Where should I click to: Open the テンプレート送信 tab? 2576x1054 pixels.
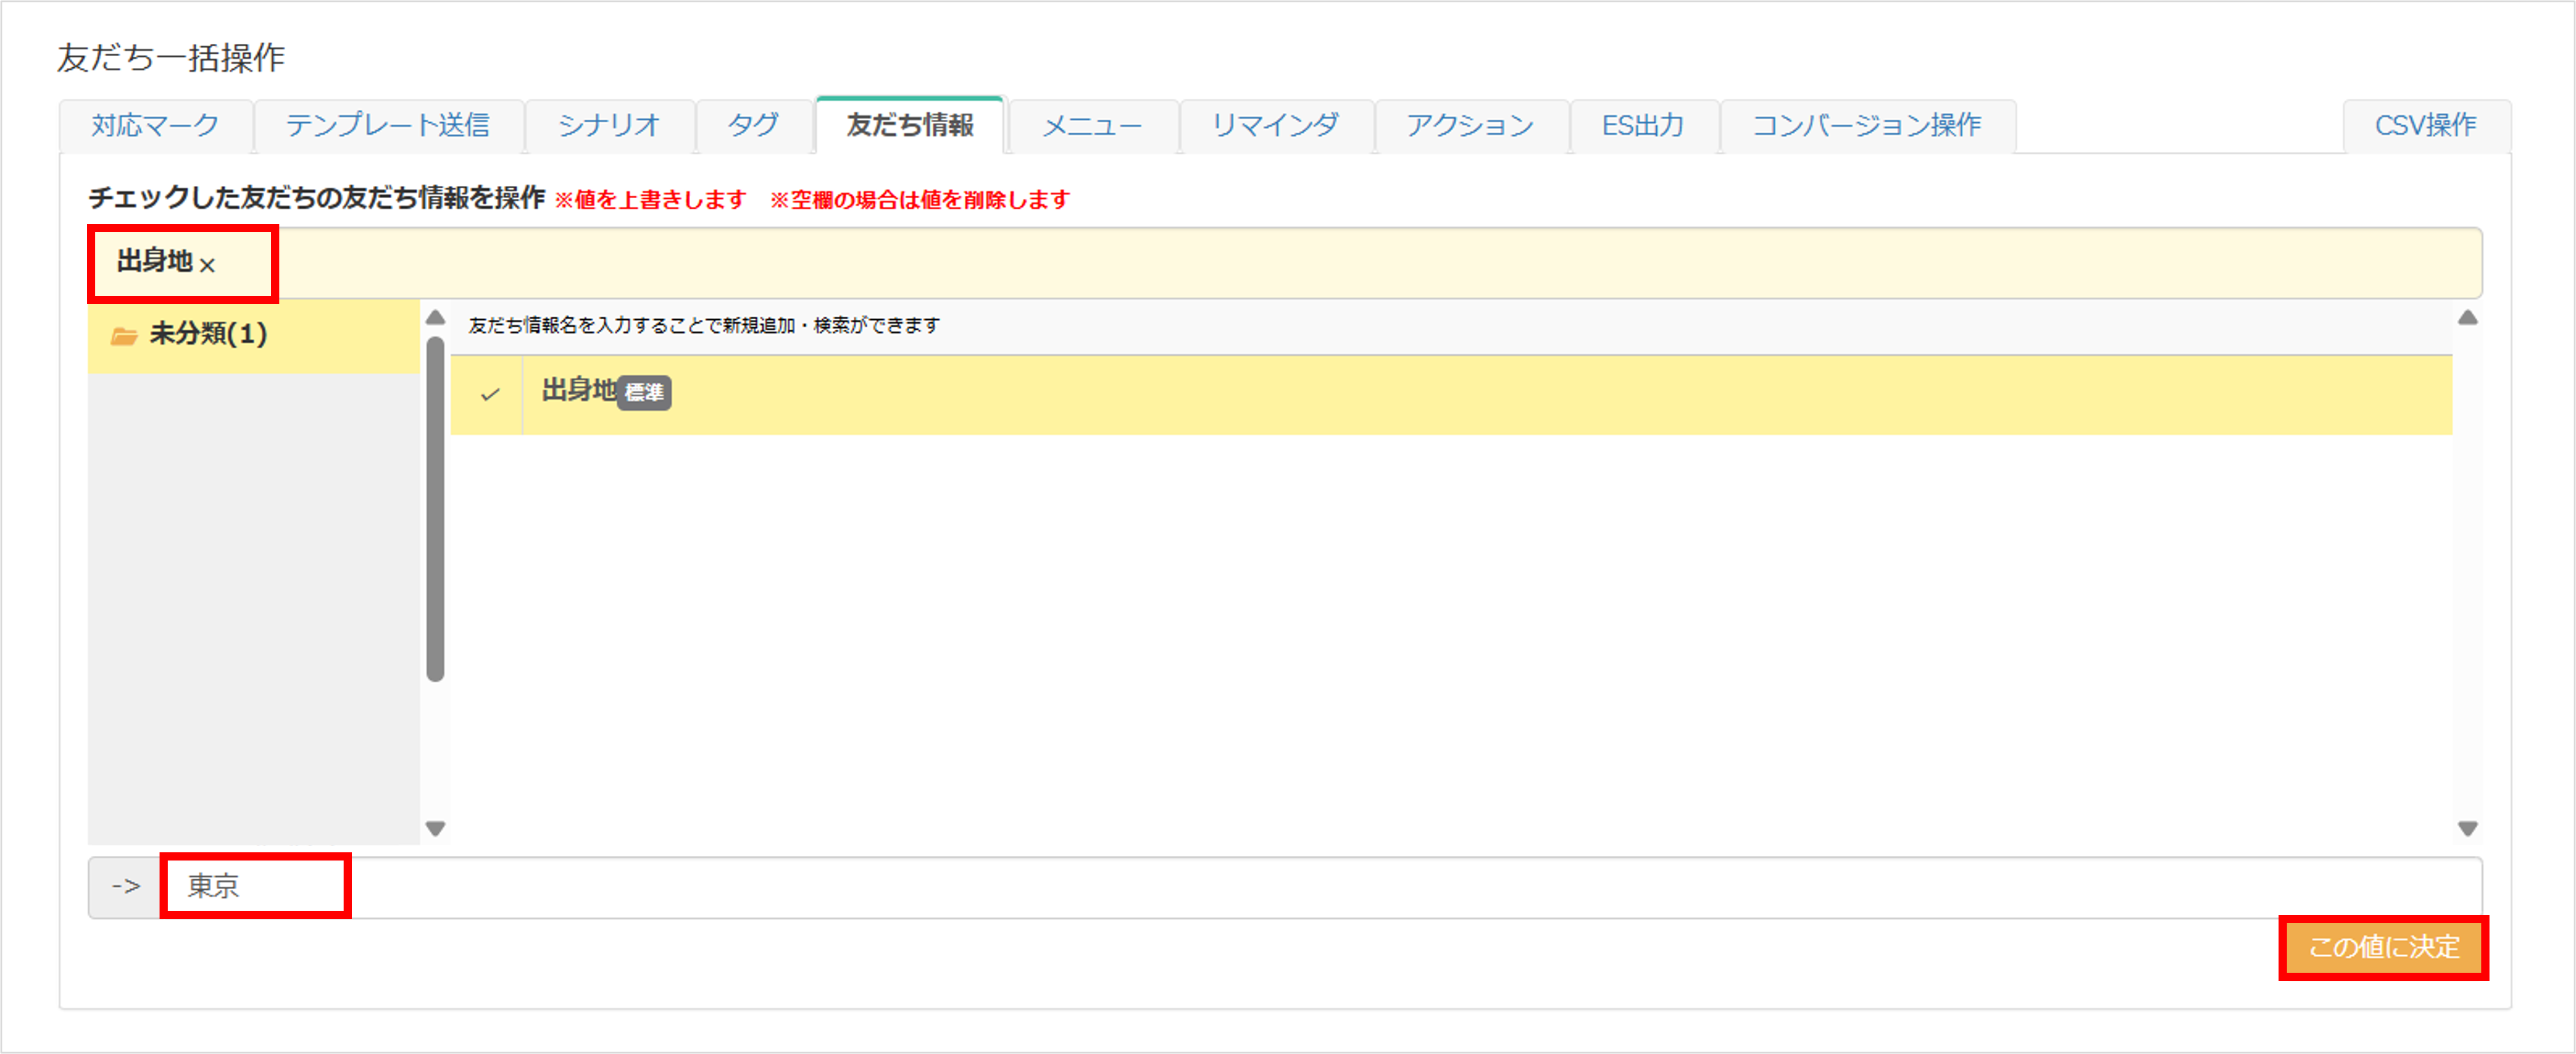(x=390, y=125)
